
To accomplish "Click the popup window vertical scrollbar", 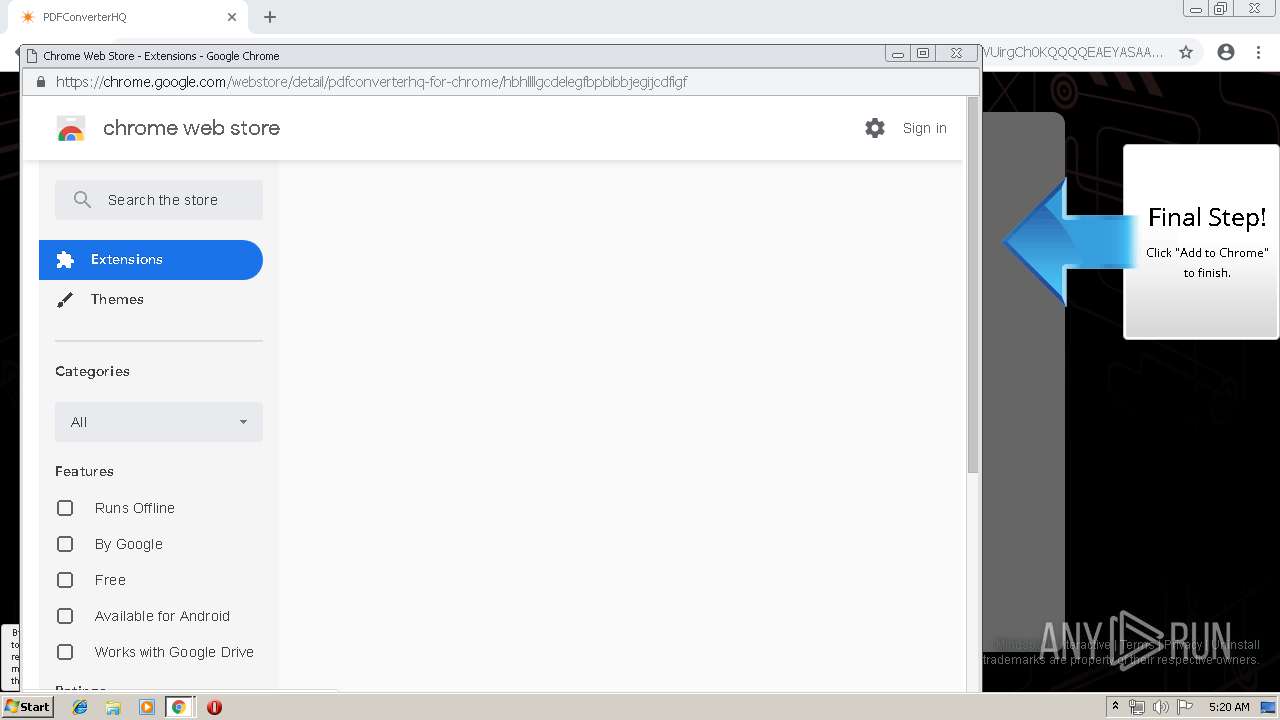I will (973, 285).
